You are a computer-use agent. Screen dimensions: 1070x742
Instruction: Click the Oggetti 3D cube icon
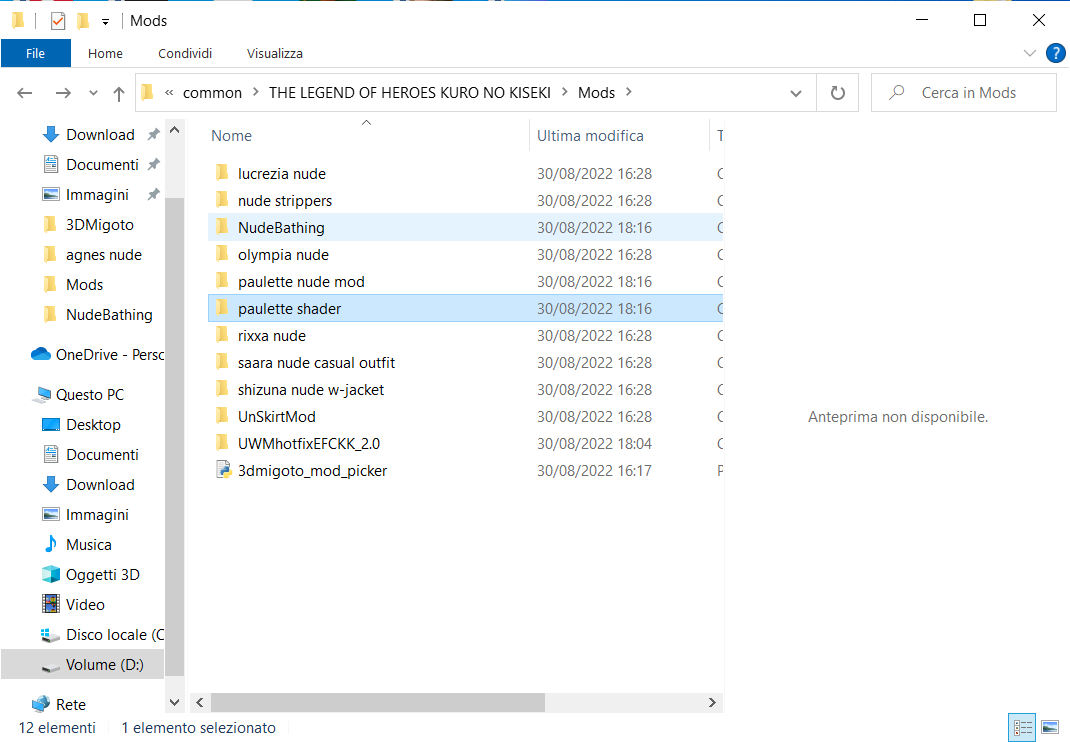pos(50,574)
